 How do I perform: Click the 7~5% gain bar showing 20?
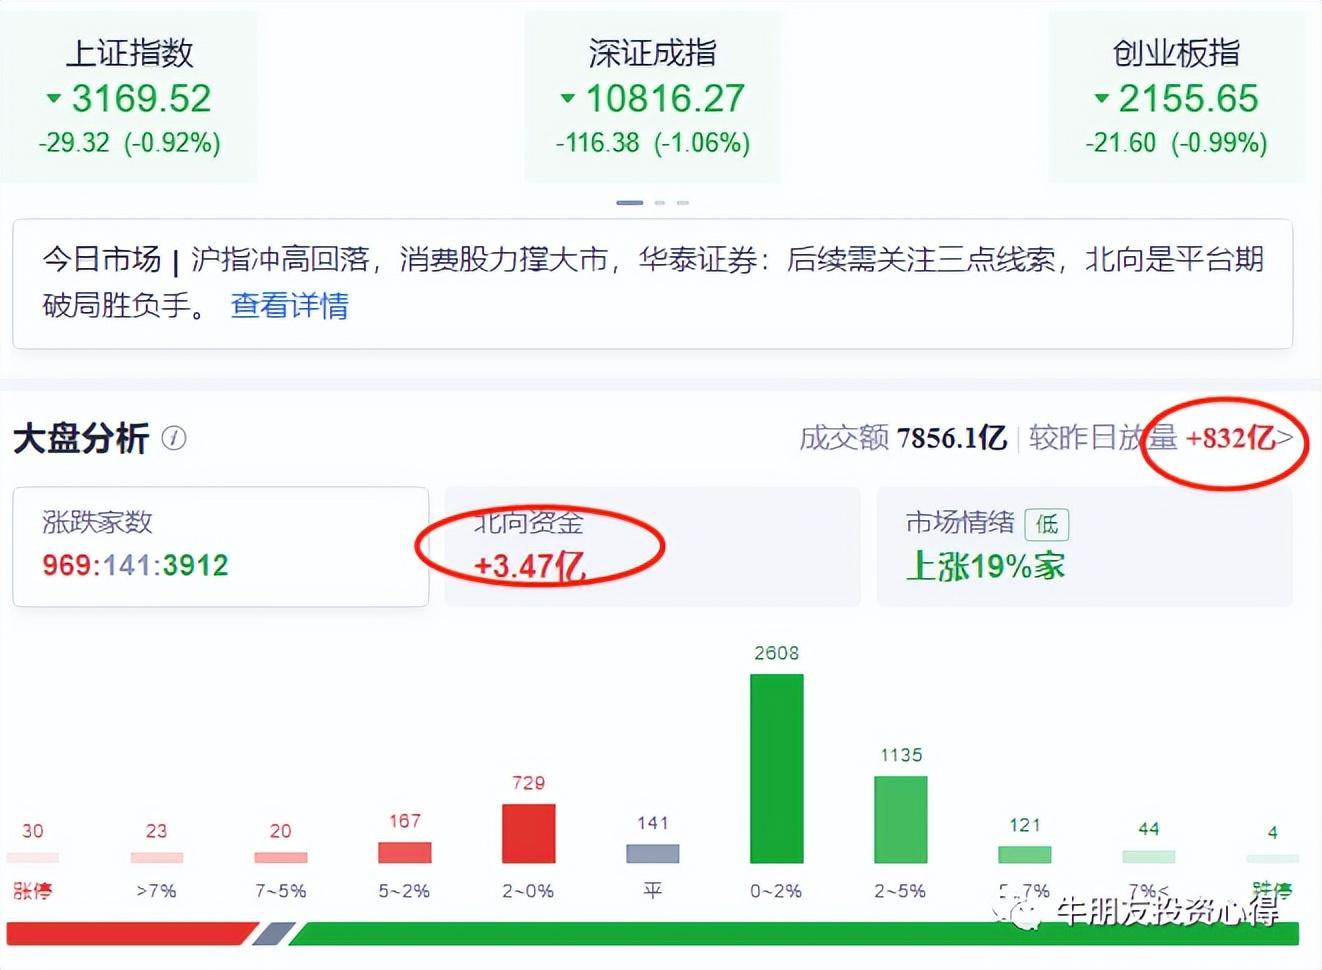click(x=280, y=857)
